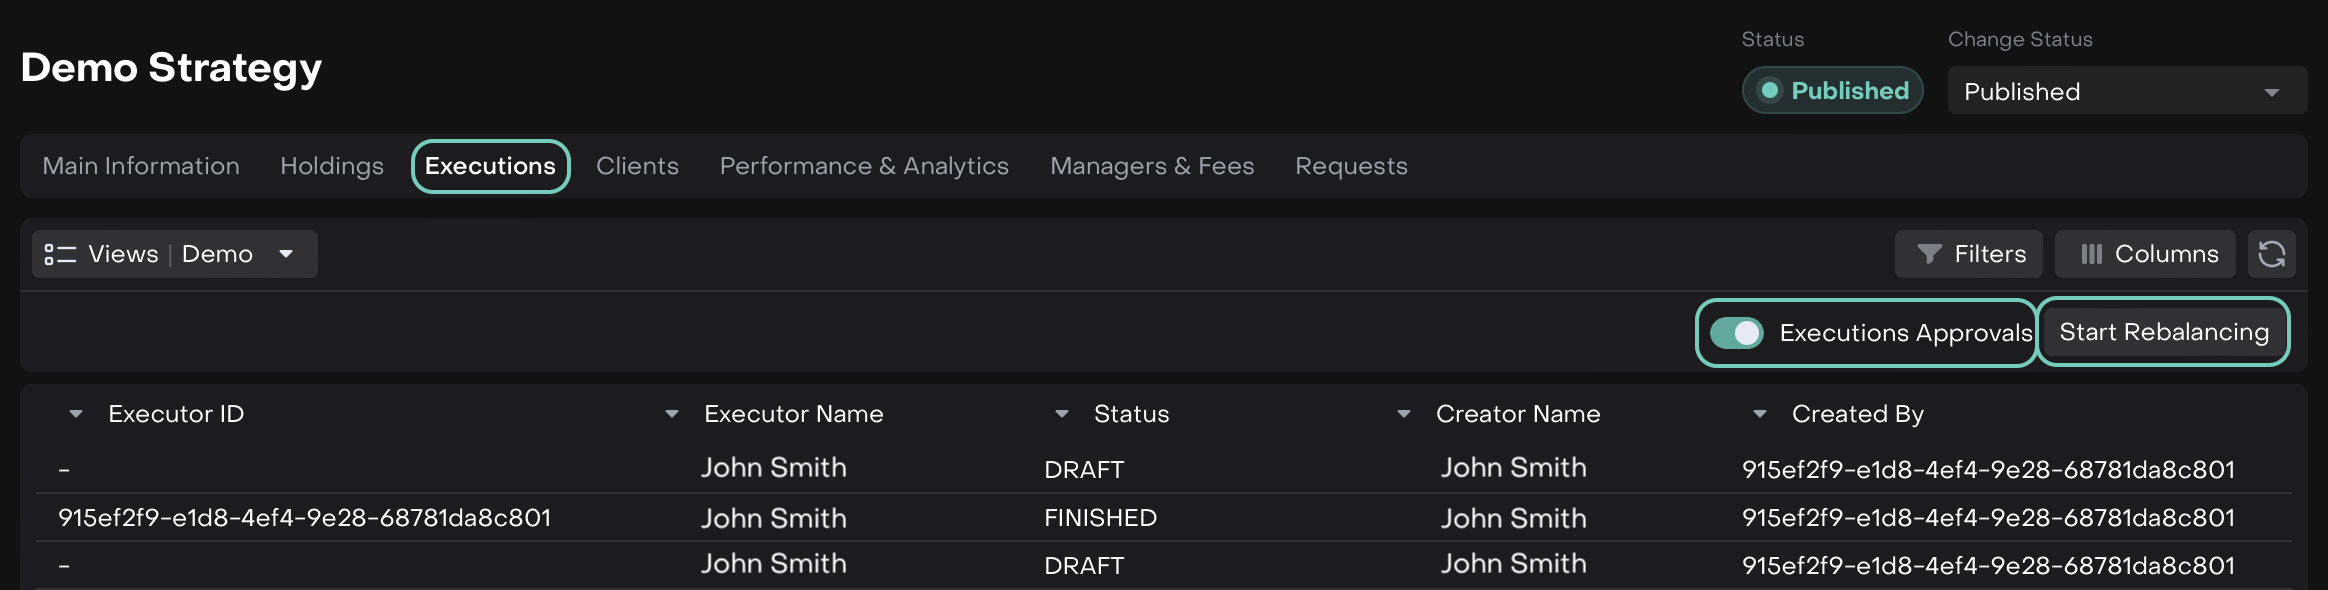The height and width of the screenshot is (590, 2328).
Task: Open the Columns chooser
Action: [x=2145, y=254]
